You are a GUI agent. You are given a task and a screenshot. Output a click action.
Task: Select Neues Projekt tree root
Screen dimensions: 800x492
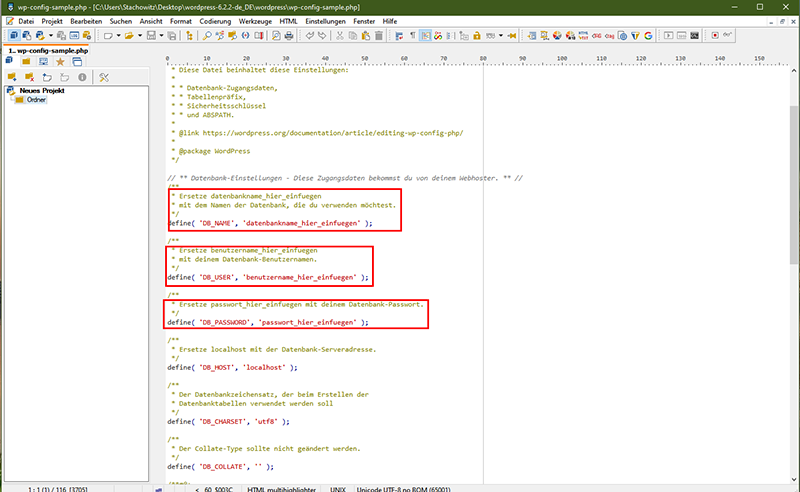42,90
